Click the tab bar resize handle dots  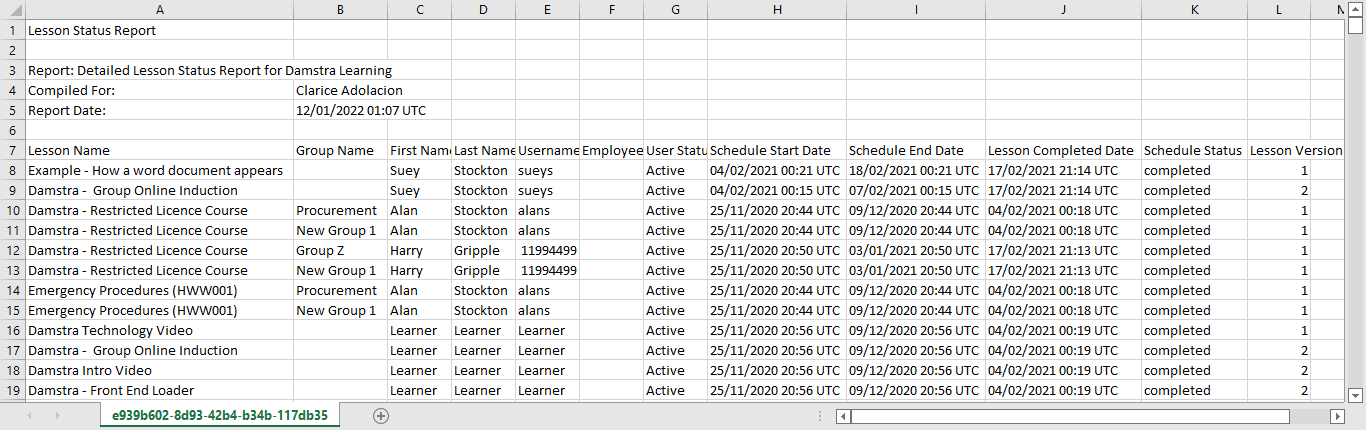pos(821,416)
